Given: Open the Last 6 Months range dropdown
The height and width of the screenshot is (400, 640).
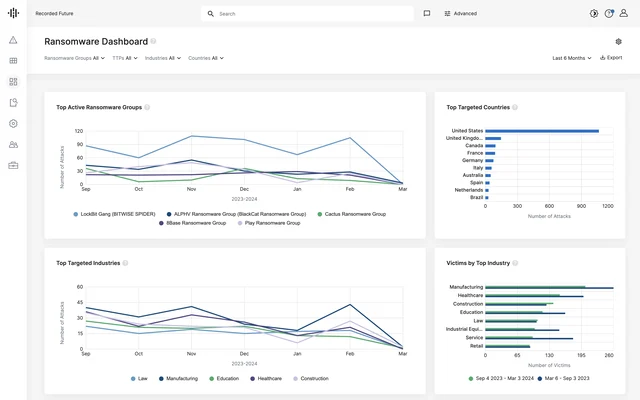Looking at the screenshot, I should (572, 58).
